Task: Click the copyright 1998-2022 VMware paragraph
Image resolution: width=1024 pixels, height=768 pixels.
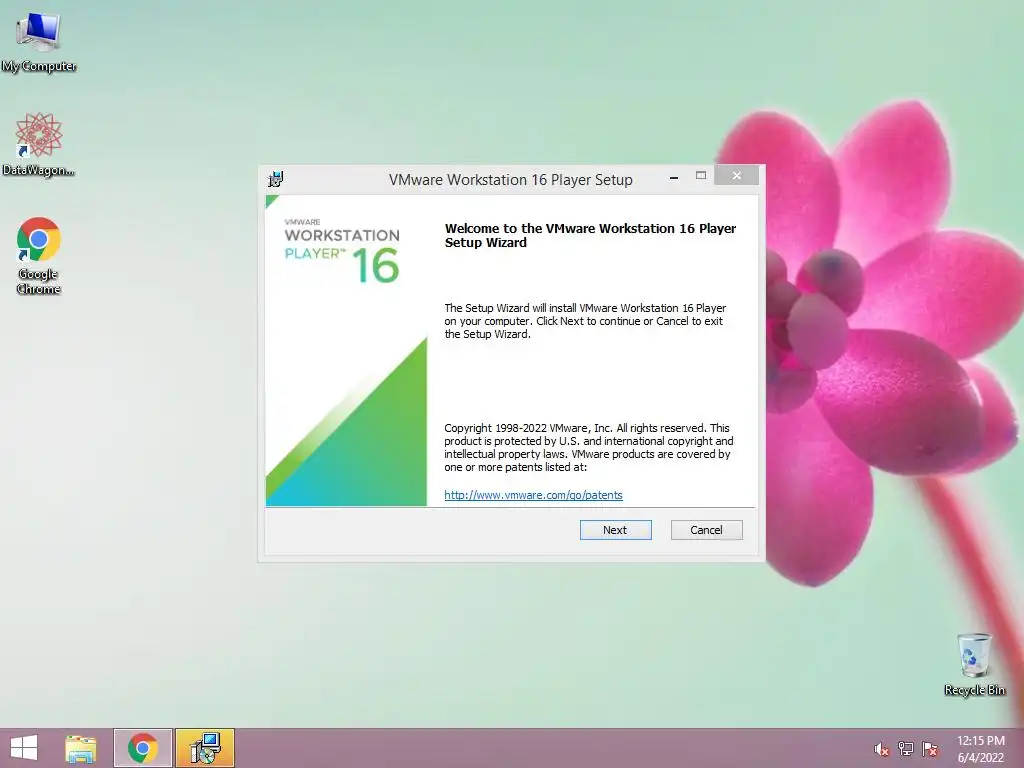Action: 589,447
